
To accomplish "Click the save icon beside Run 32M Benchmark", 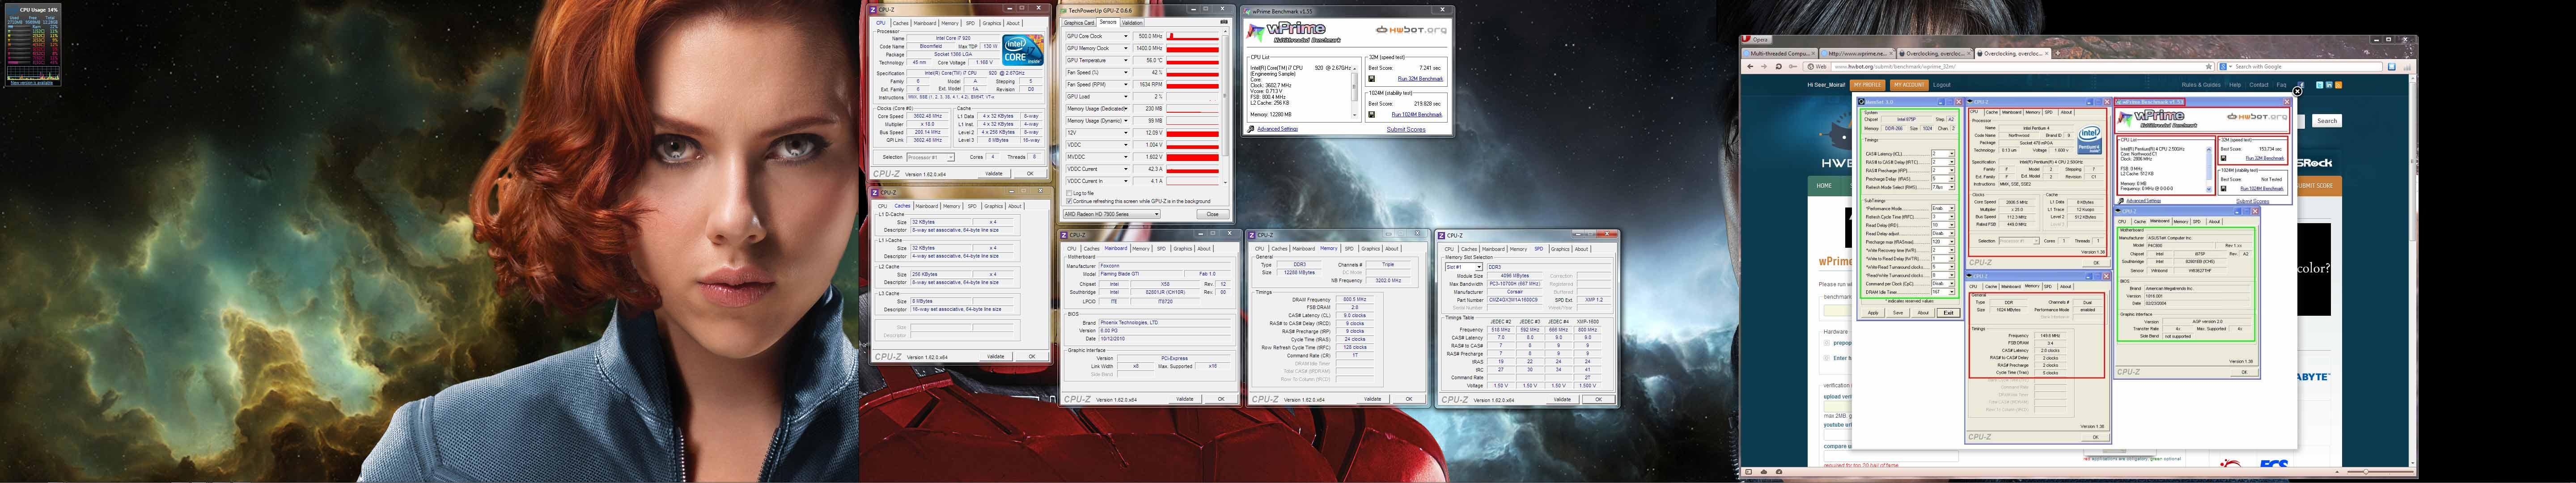I will click(x=1372, y=79).
